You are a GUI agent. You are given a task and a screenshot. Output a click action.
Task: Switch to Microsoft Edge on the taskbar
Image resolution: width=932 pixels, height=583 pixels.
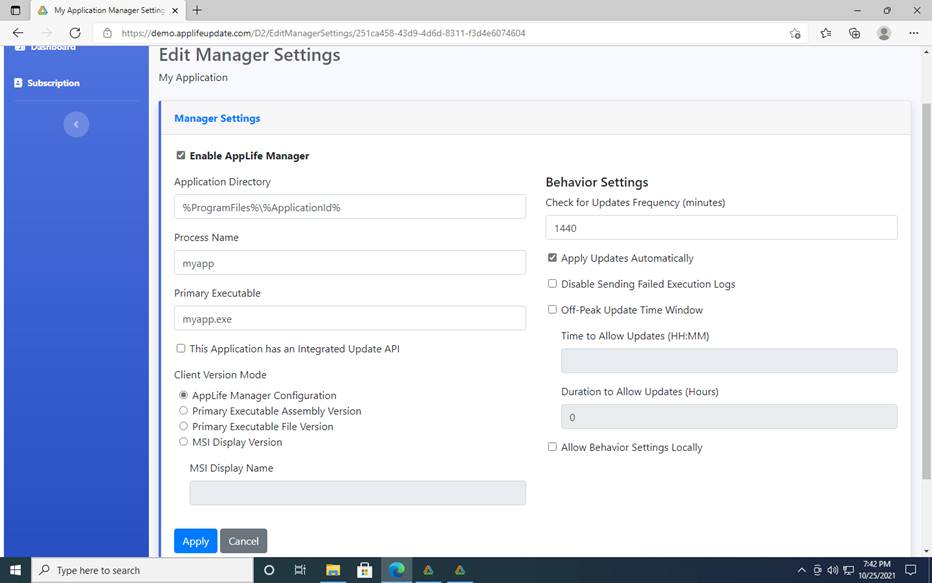396,570
